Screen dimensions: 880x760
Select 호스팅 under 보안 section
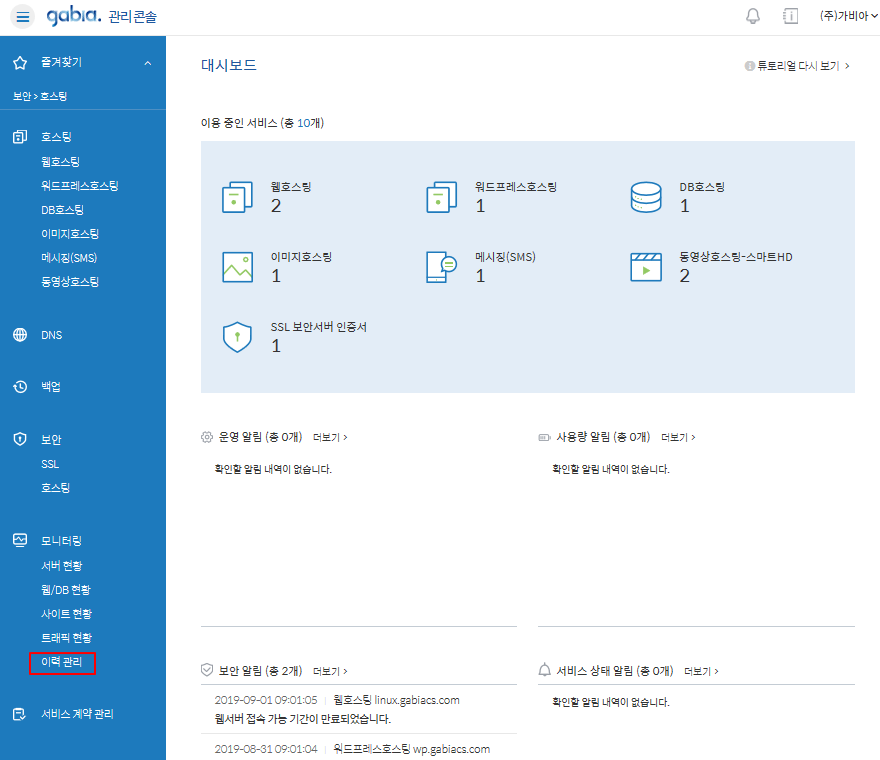[55, 488]
